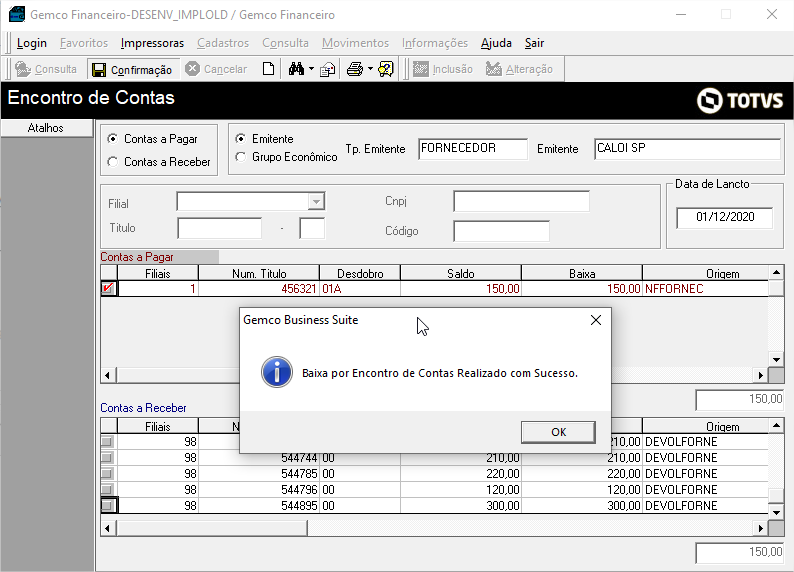794x572 pixels.
Task: Click the TOTVS logo
Action: coord(740,100)
